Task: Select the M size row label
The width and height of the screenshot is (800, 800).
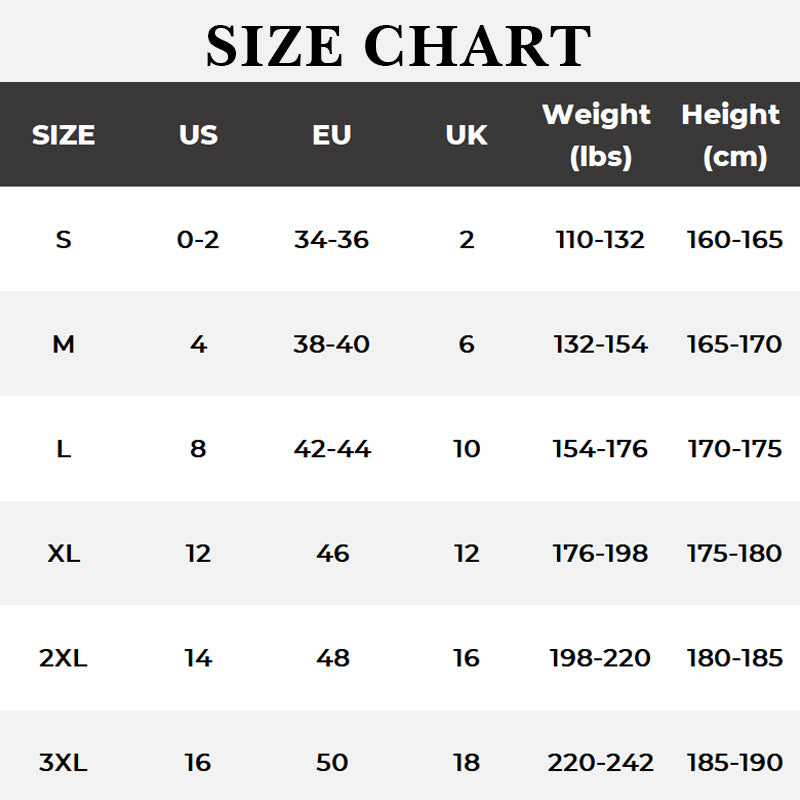Action: click(63, 345)
